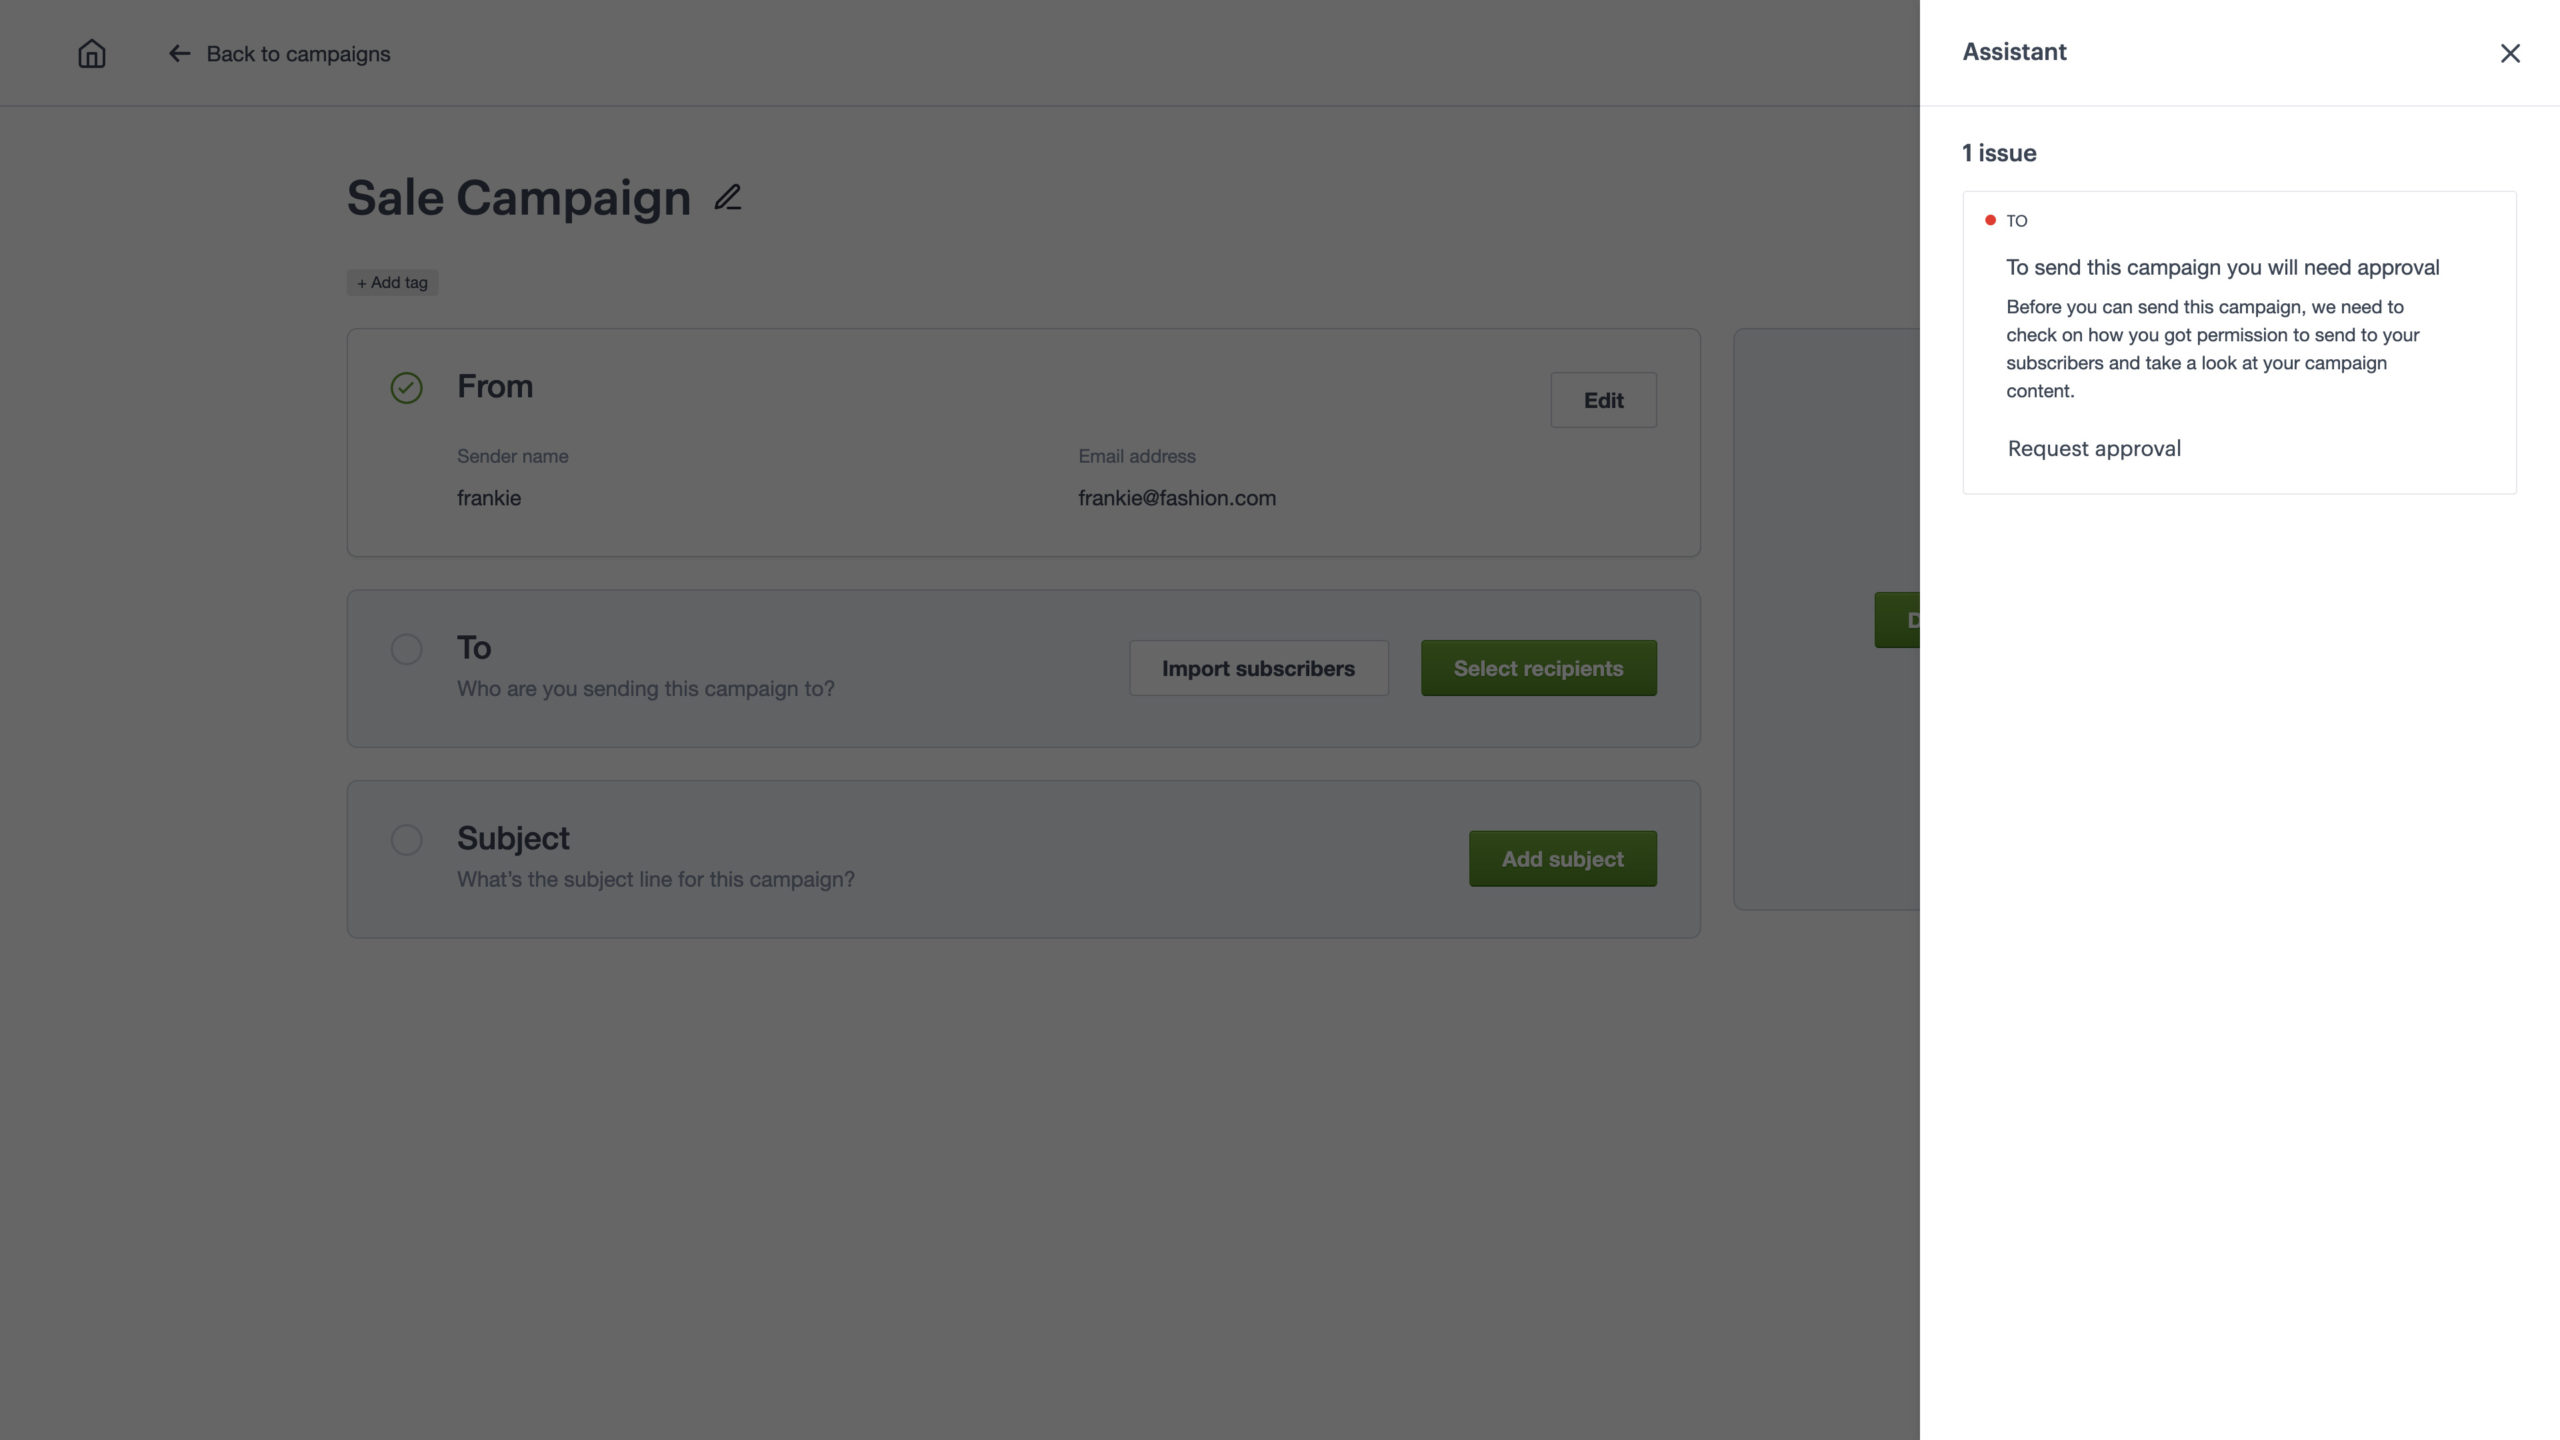Select the frankie@fashion.com email address
Image resolution: width=2560 pixels, height=1440 pixels.
tap(1176, 498)
